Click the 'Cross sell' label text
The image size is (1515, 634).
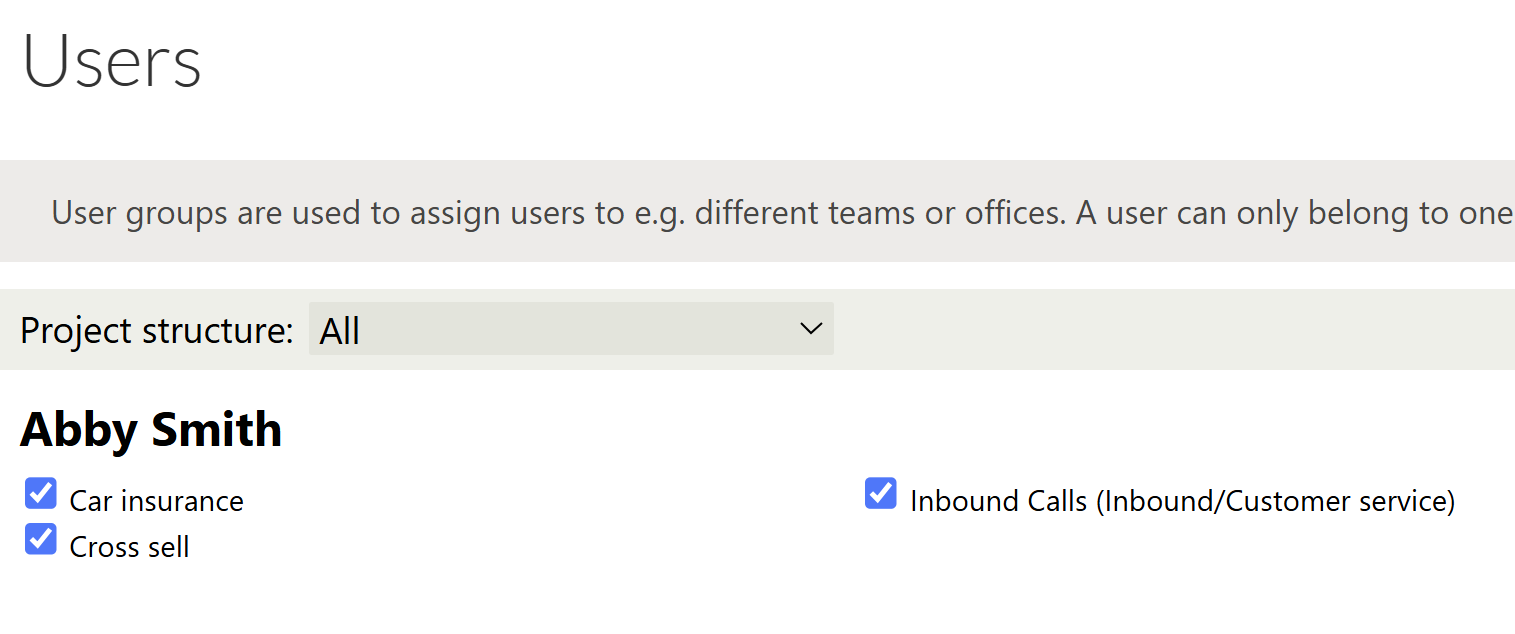(129, 547)
